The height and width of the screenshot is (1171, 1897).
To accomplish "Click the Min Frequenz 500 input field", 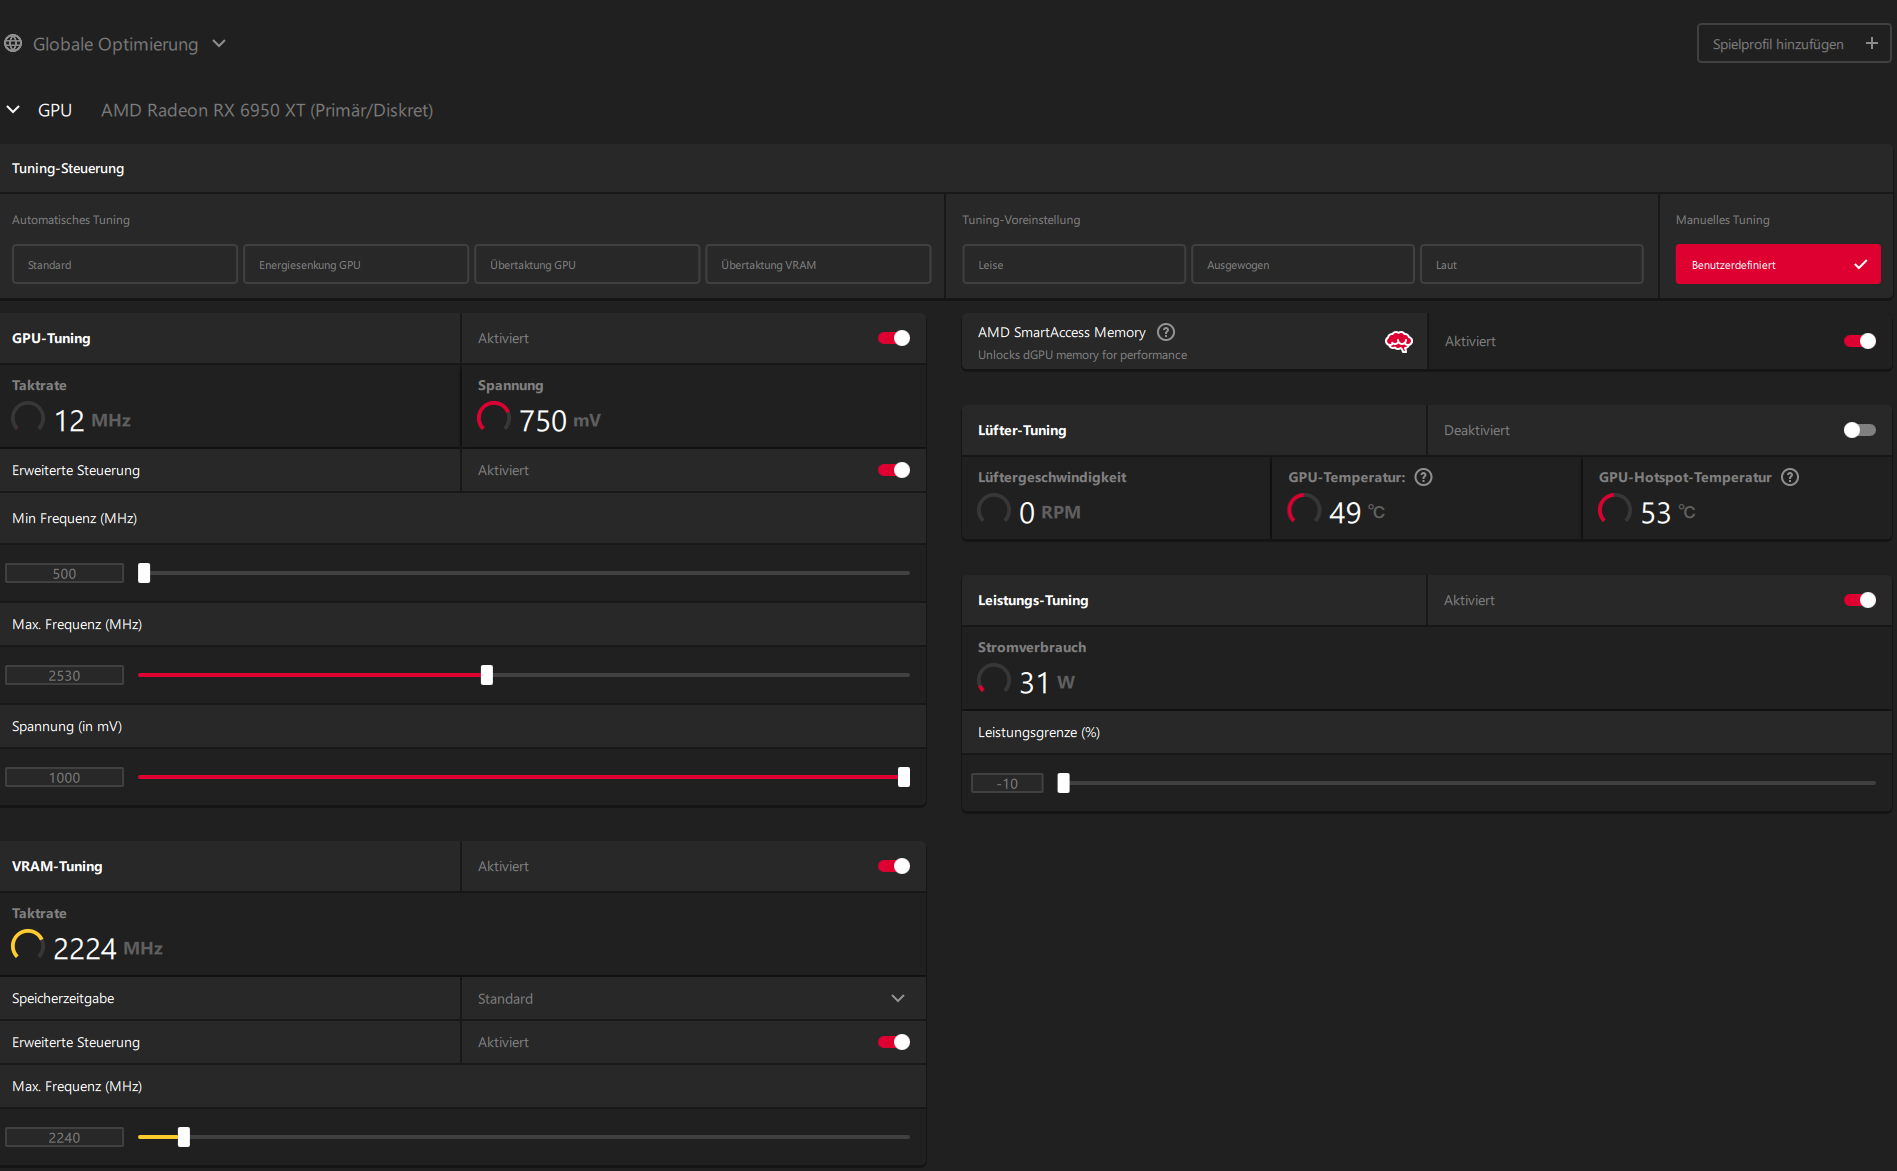I will 65,573.
